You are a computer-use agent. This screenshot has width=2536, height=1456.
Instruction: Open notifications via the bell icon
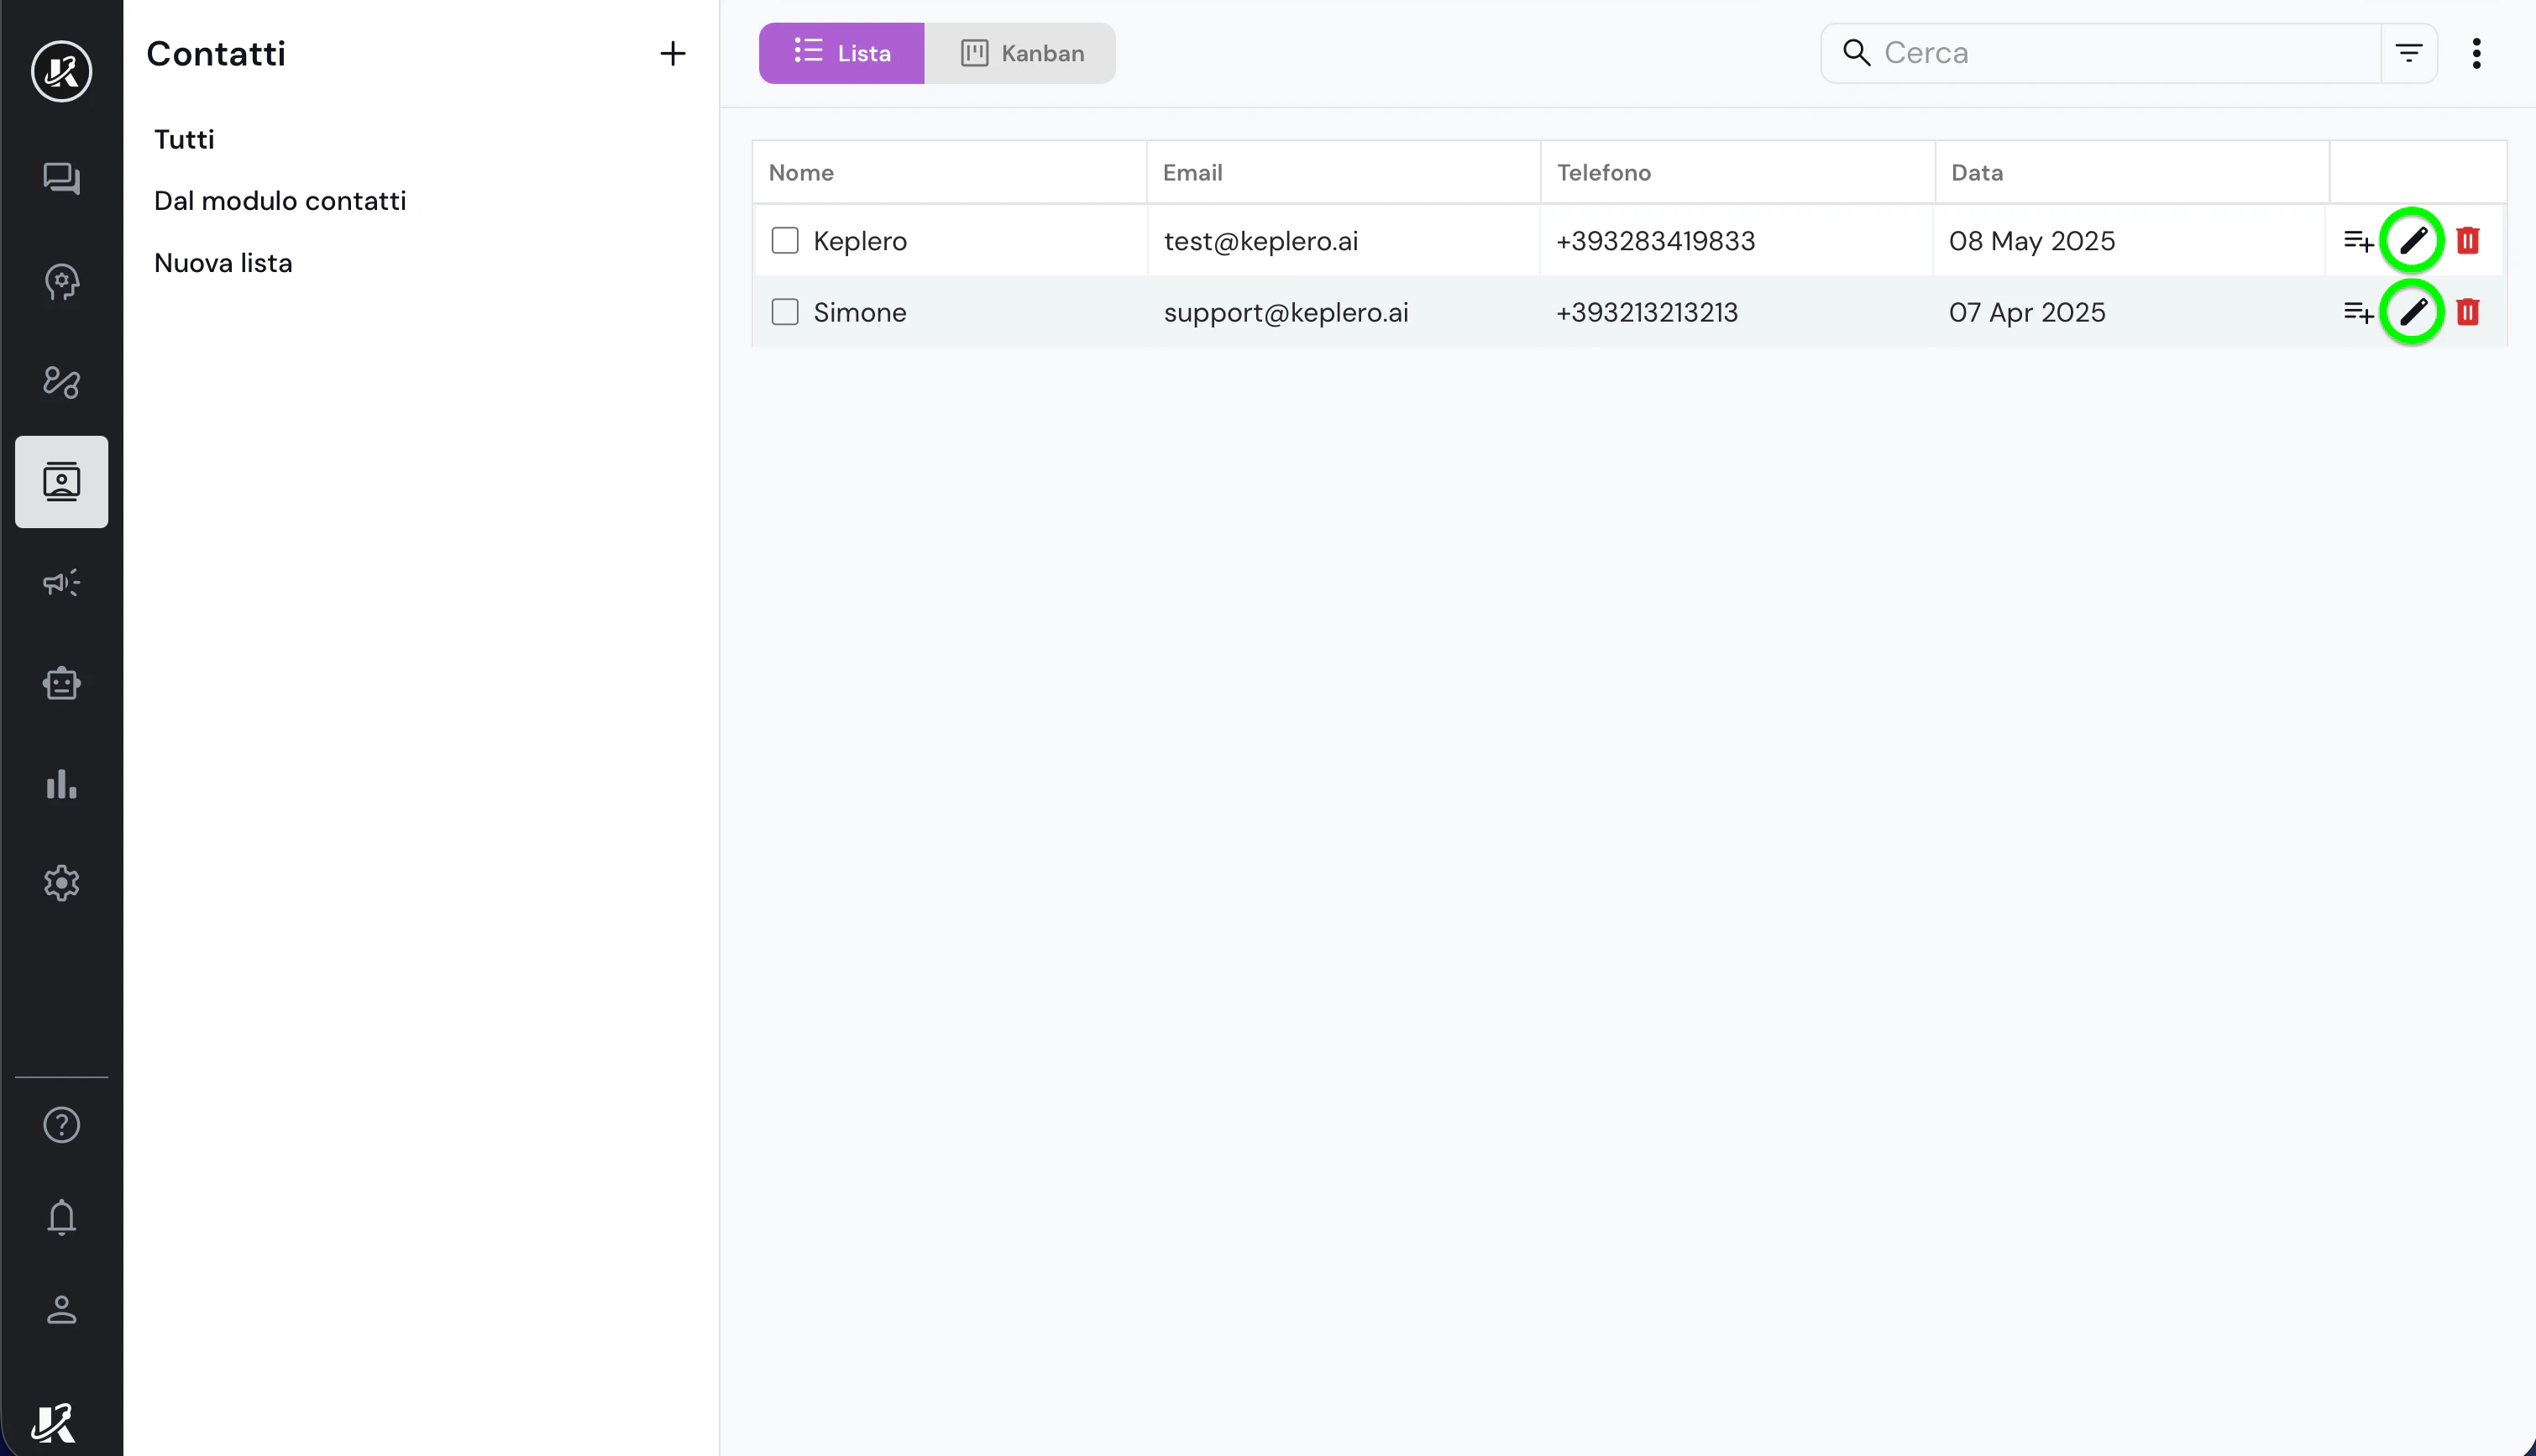[61, 1217]
